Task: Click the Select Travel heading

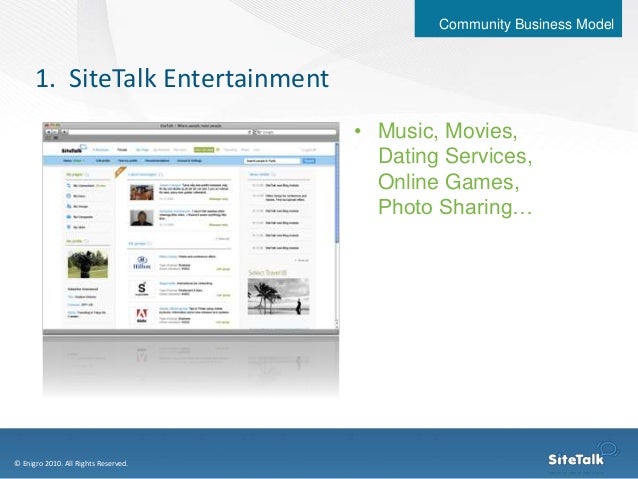Action: tap(267, 272)
